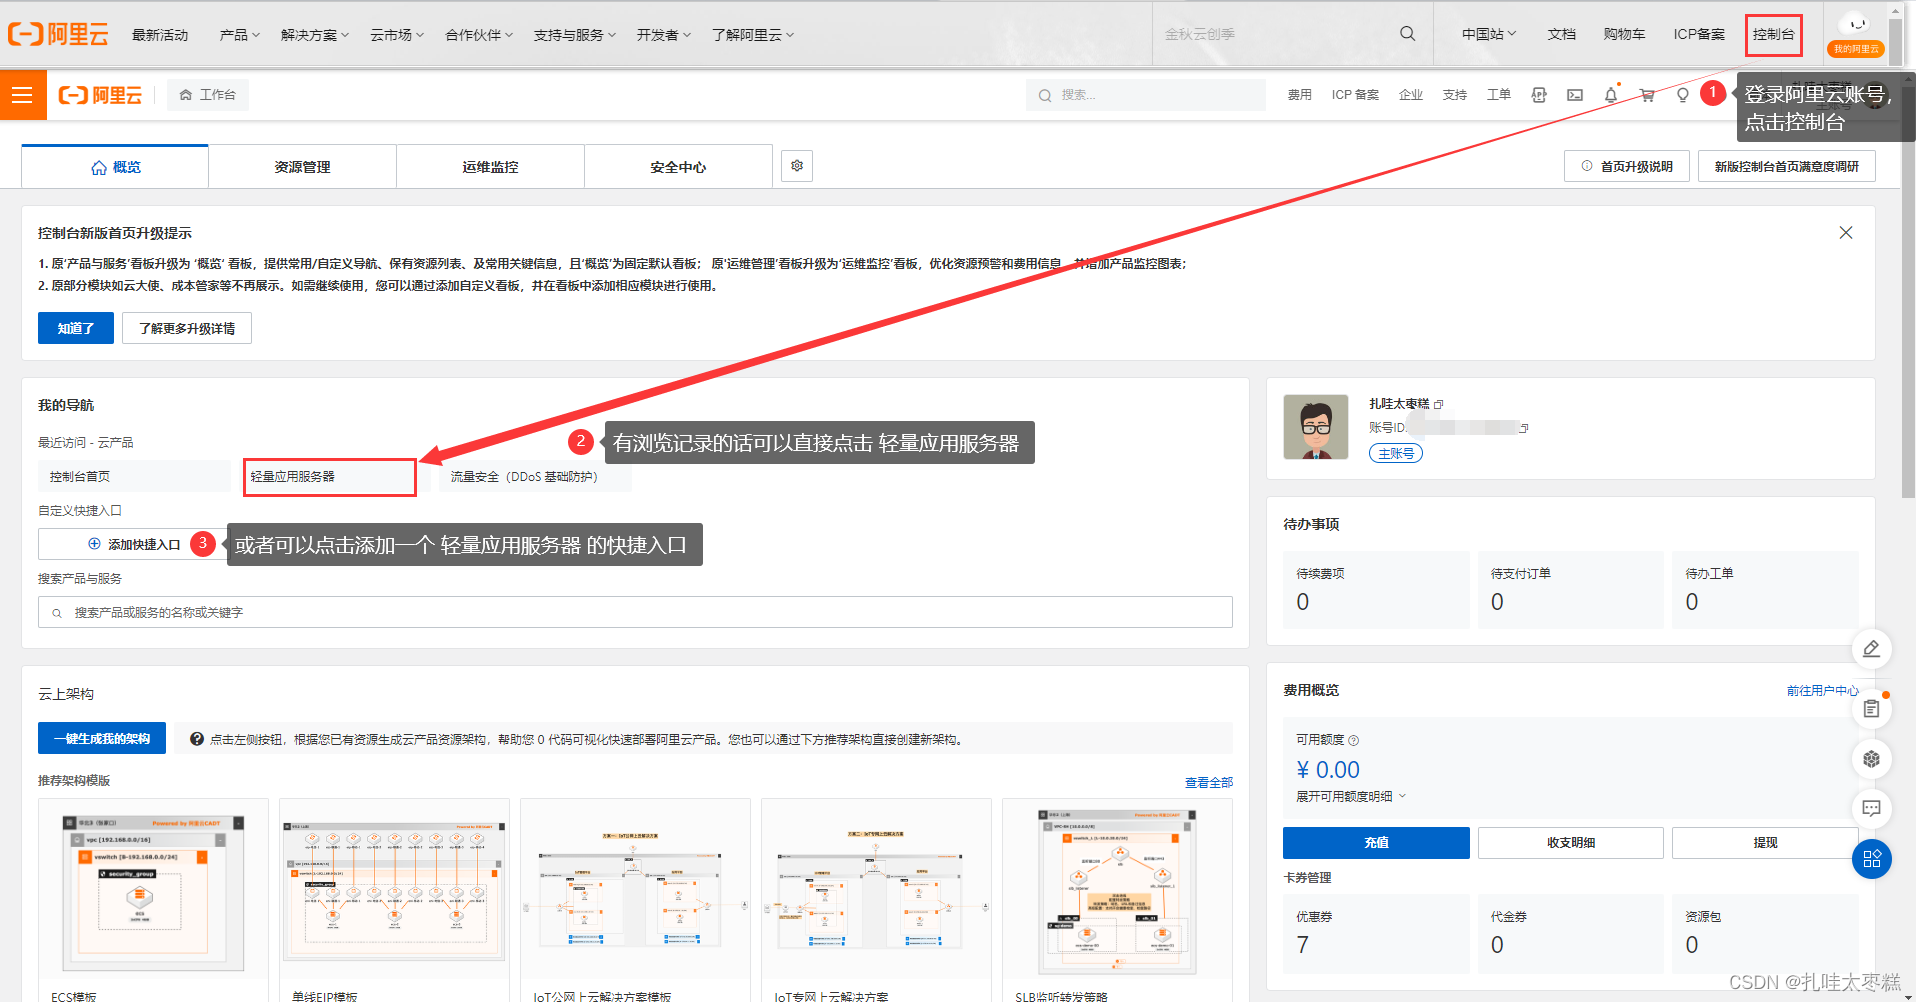
Task: Click the 收支明细 button
Action: 1571,843
